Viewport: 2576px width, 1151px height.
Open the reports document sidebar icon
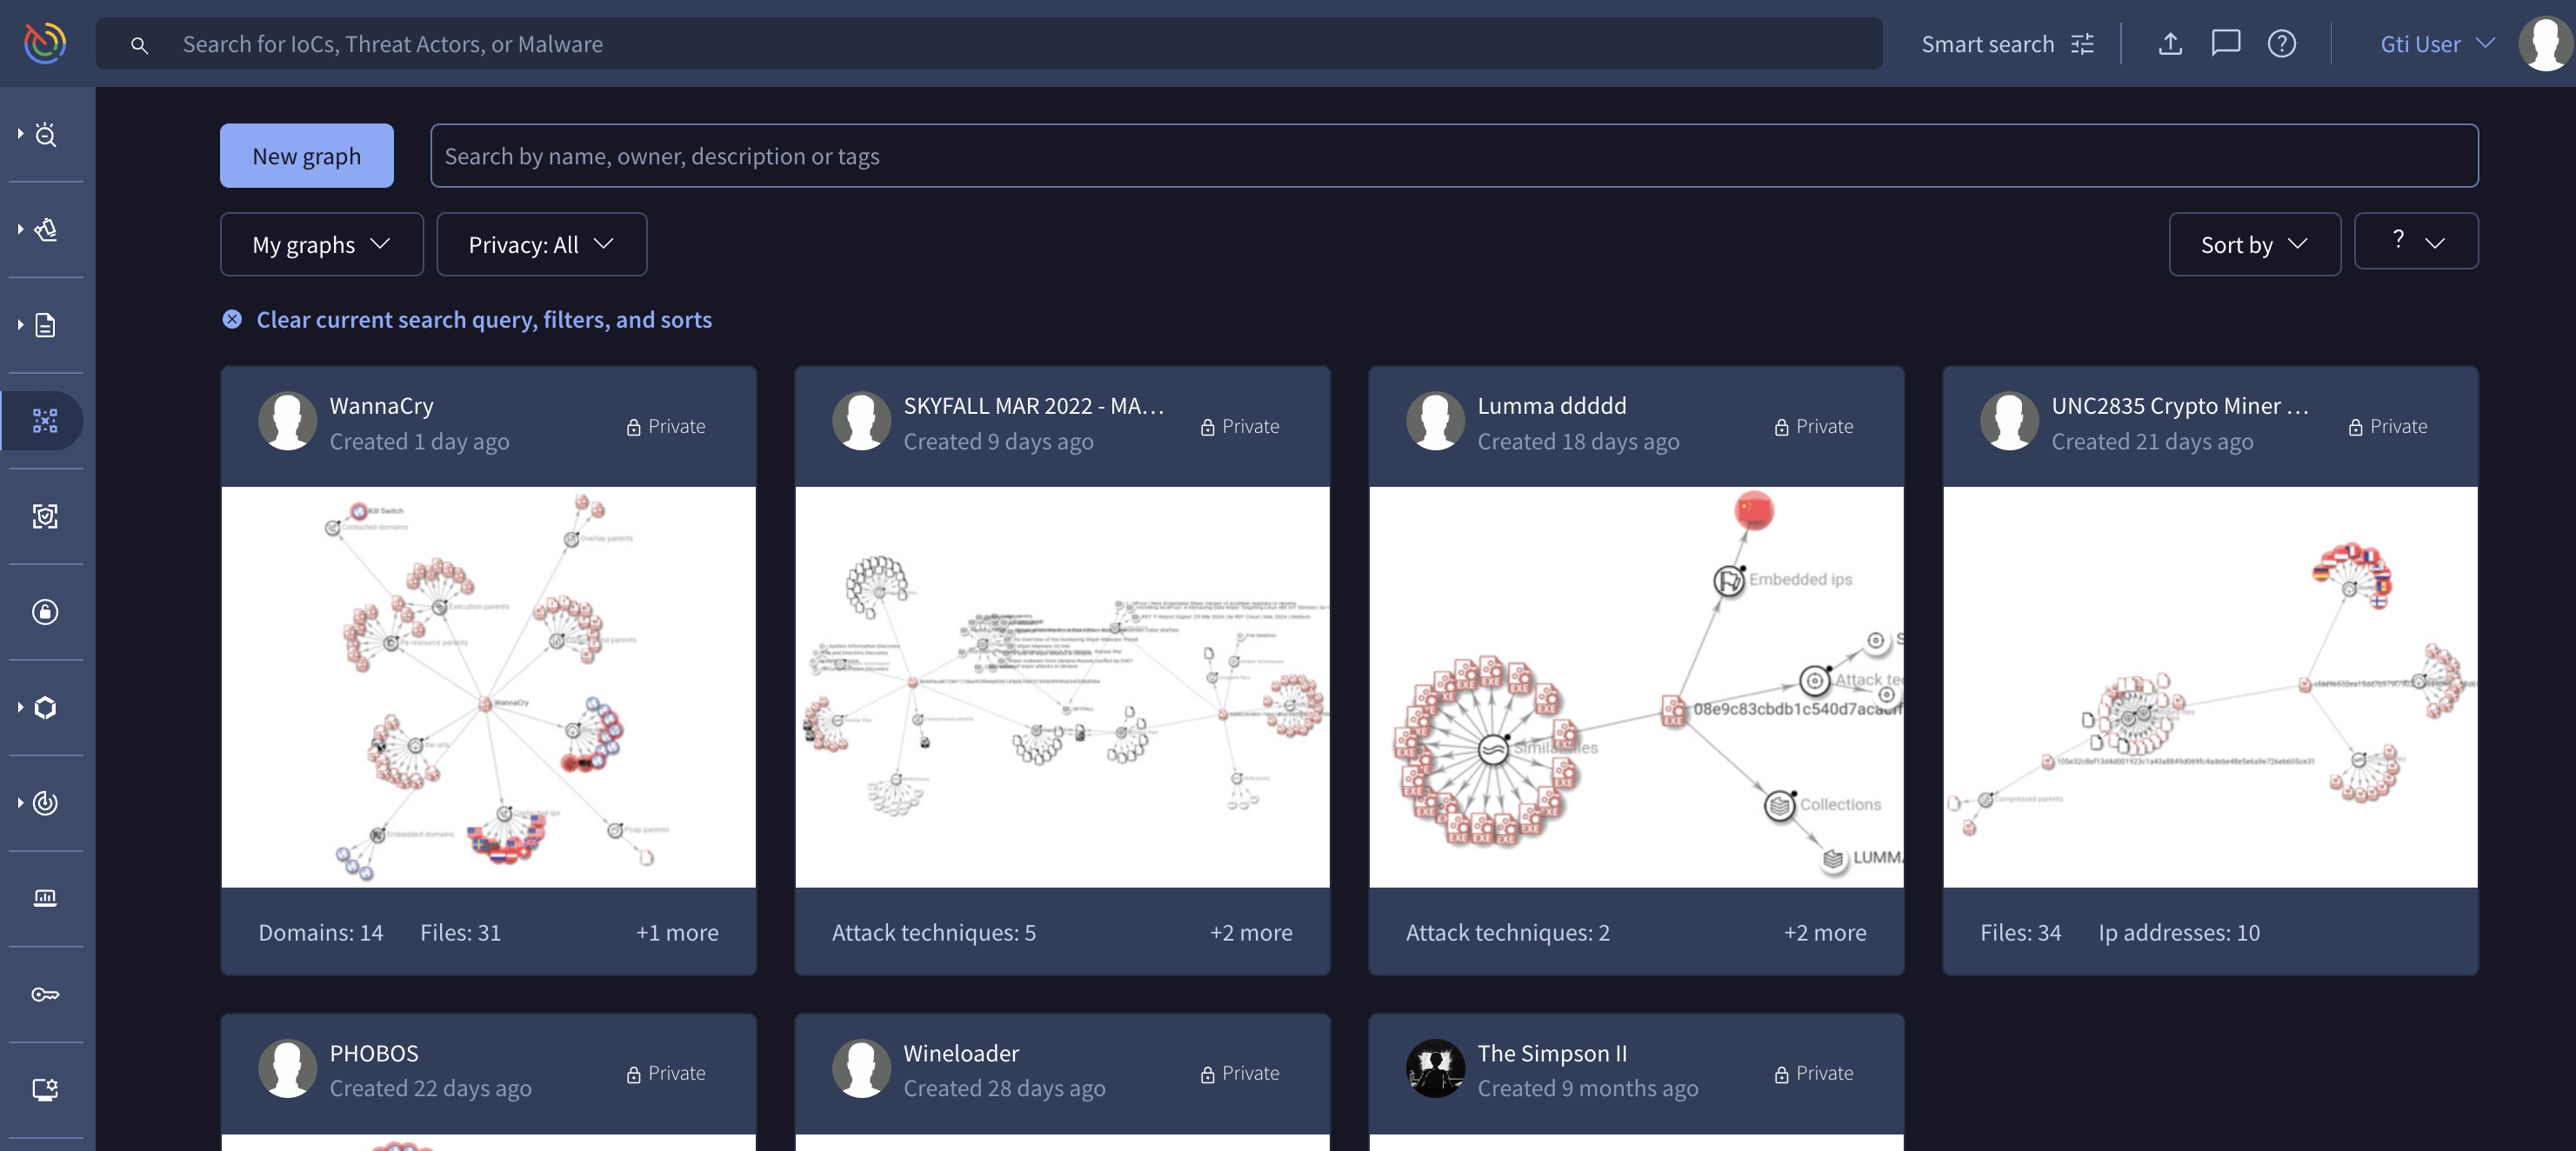(46, 325)
